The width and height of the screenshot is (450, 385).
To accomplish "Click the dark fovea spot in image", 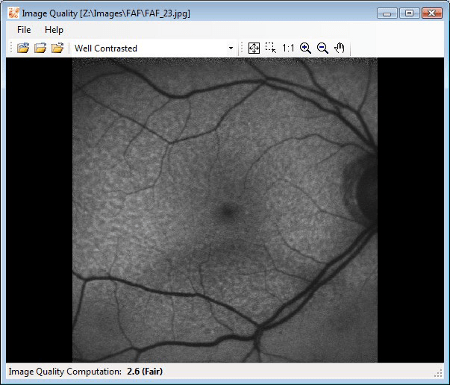I will (228, 210).
